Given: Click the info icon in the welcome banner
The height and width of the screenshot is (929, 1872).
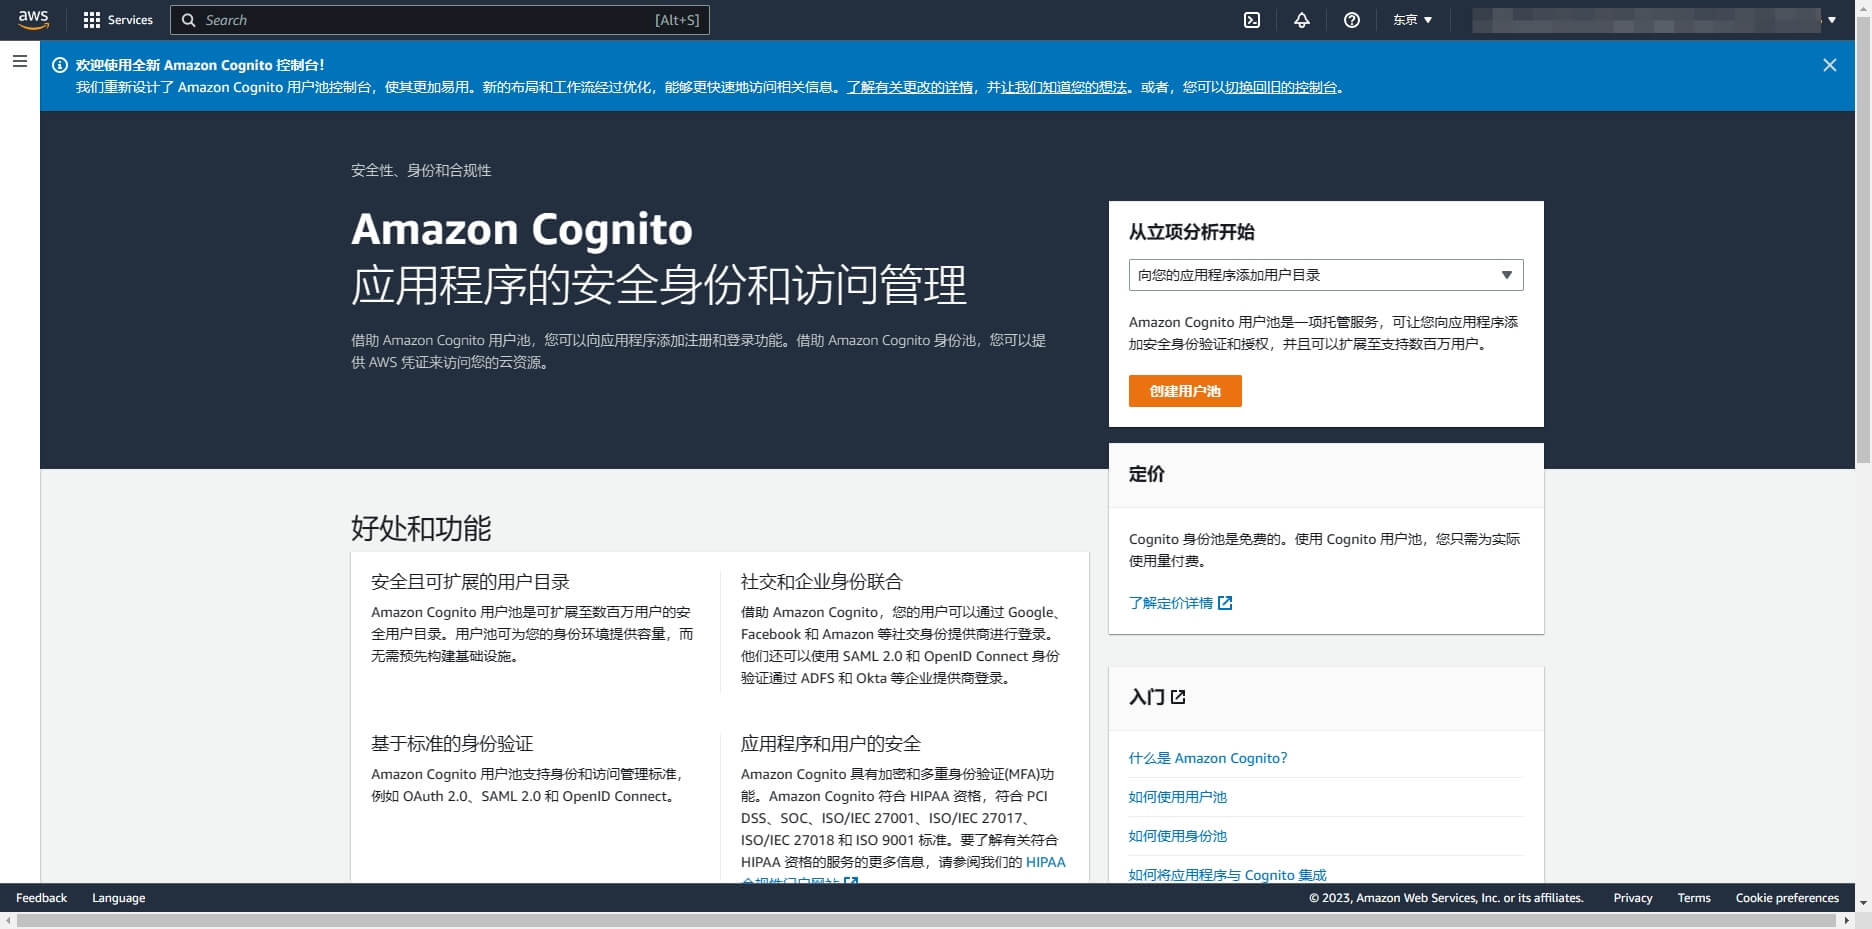Looking at the screenshot, I should (x=60, y=65).
